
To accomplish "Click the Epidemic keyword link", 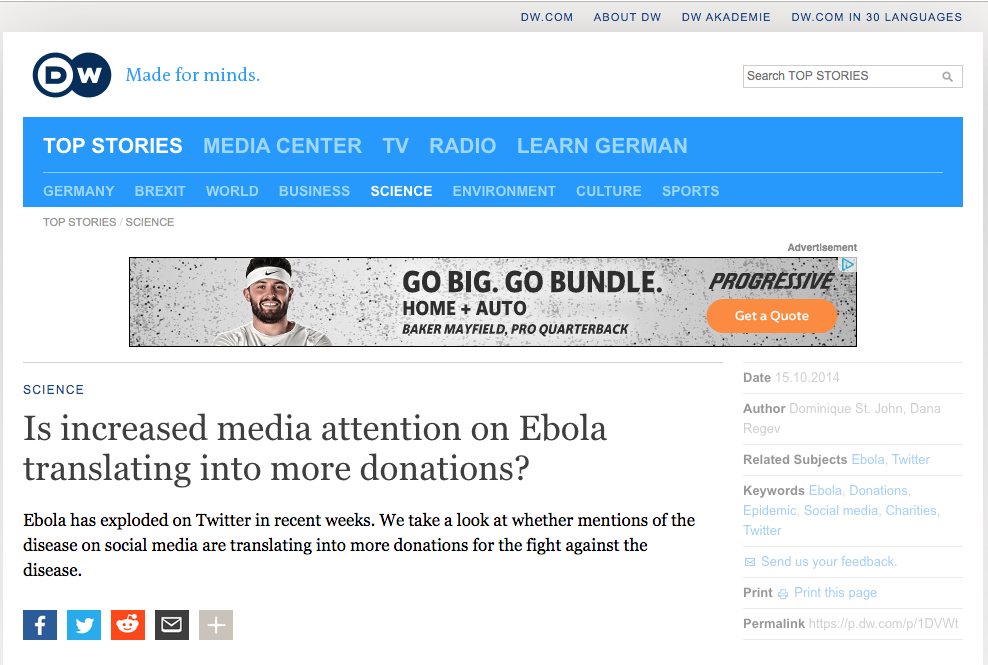I will (769, 511).
